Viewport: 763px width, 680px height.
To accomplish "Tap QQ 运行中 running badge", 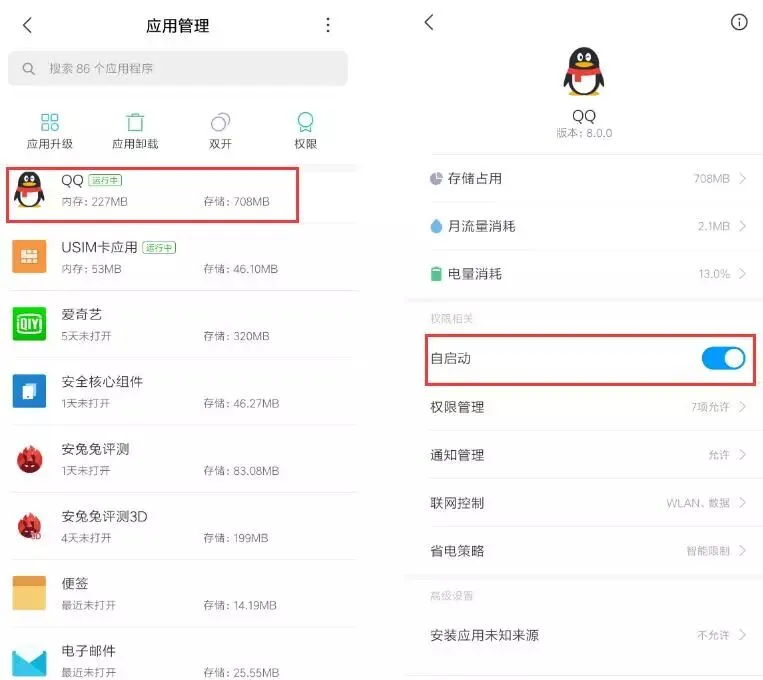I will 105,181.
